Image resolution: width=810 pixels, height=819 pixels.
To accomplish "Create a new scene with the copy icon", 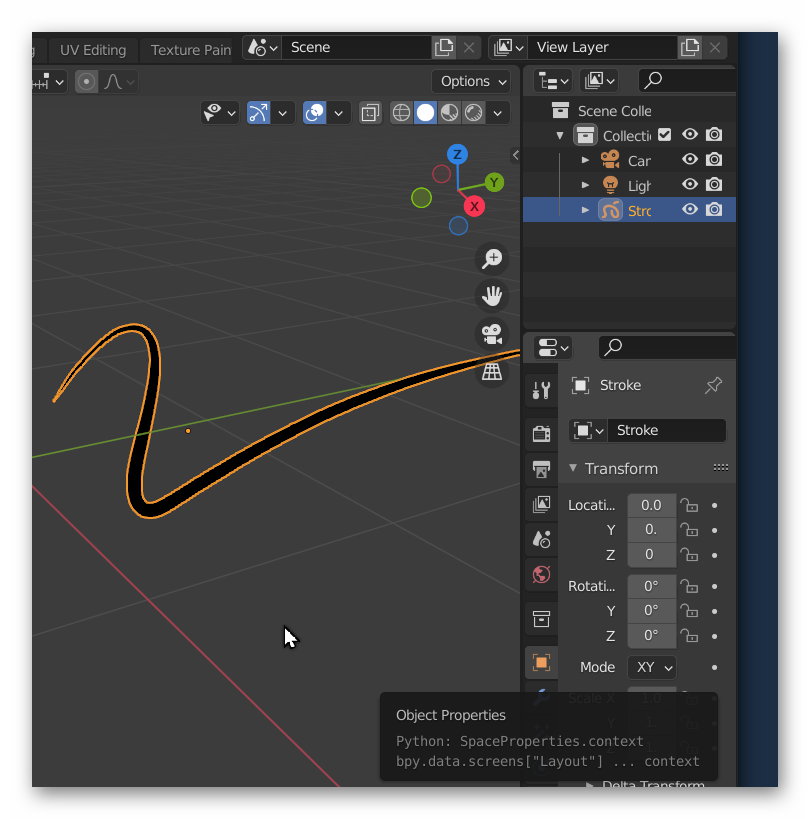I will coord(444,48).
